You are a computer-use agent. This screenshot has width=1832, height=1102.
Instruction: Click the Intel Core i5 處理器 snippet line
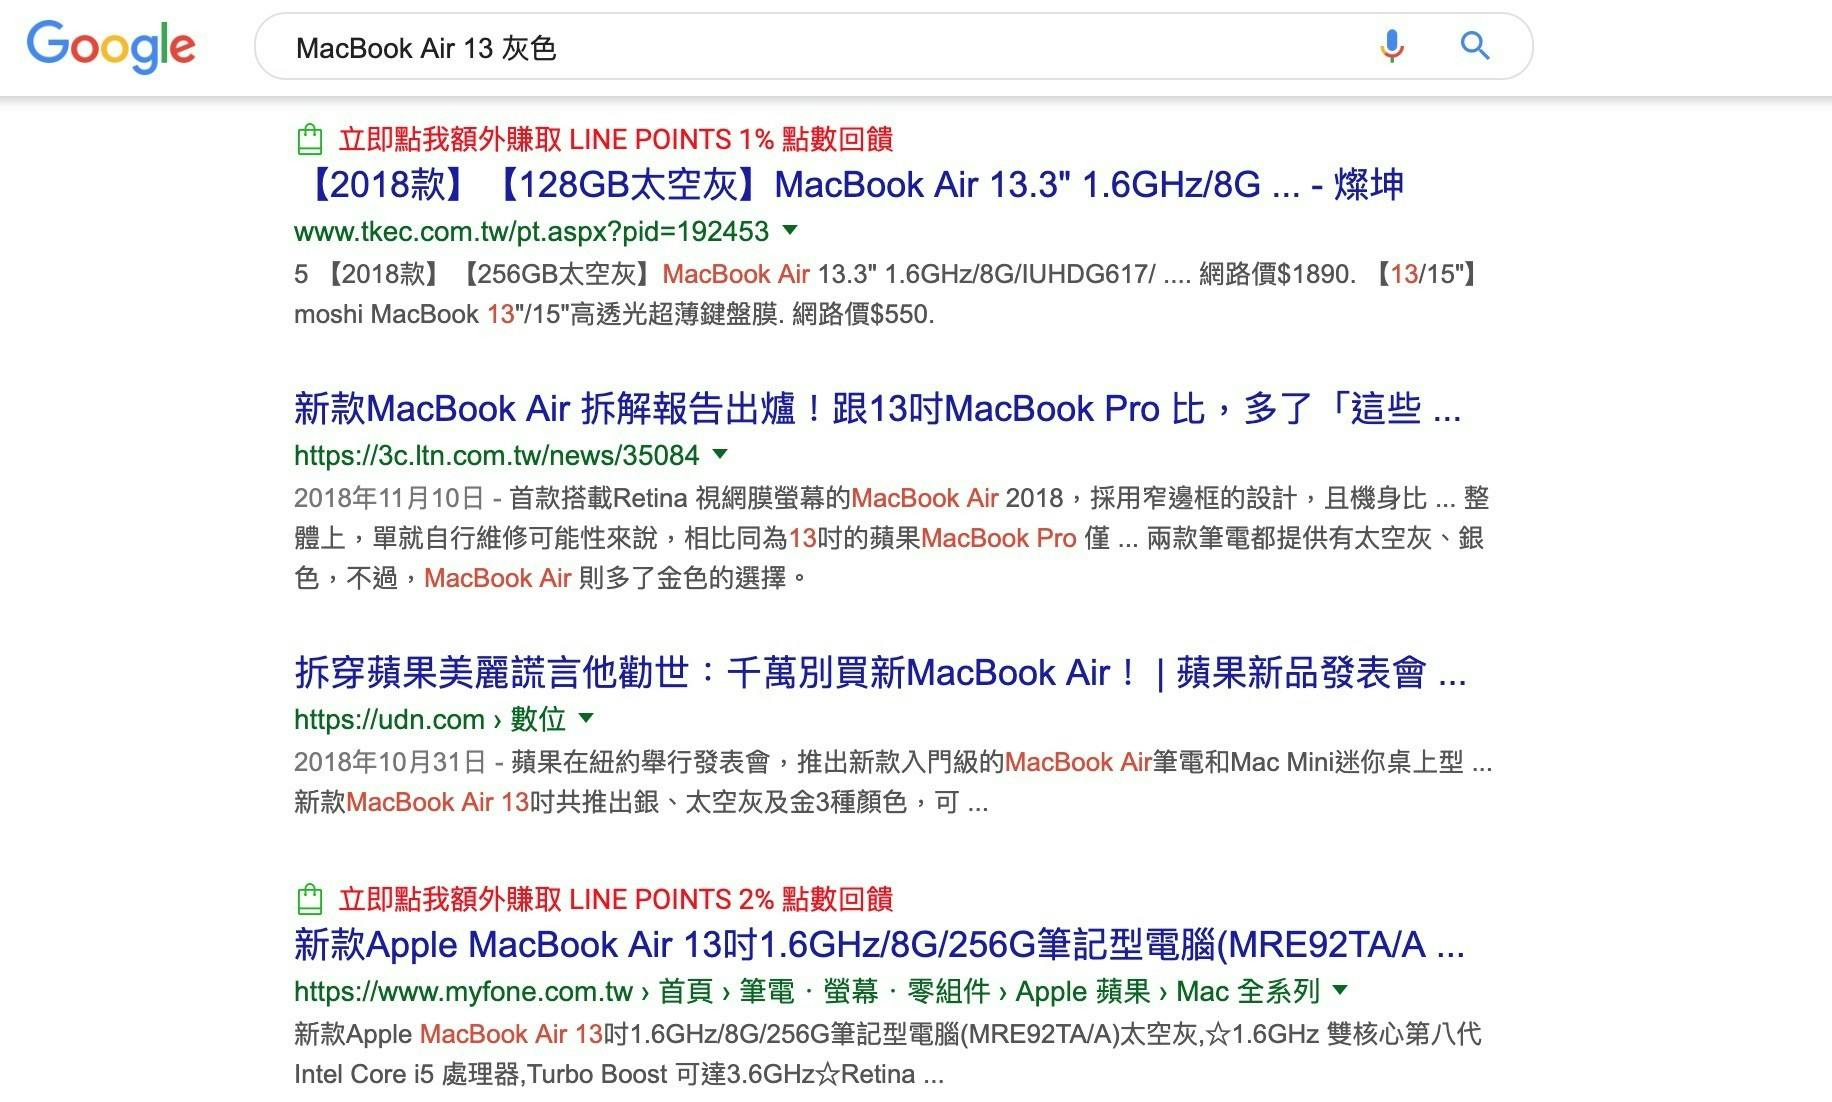point(619,1074)
